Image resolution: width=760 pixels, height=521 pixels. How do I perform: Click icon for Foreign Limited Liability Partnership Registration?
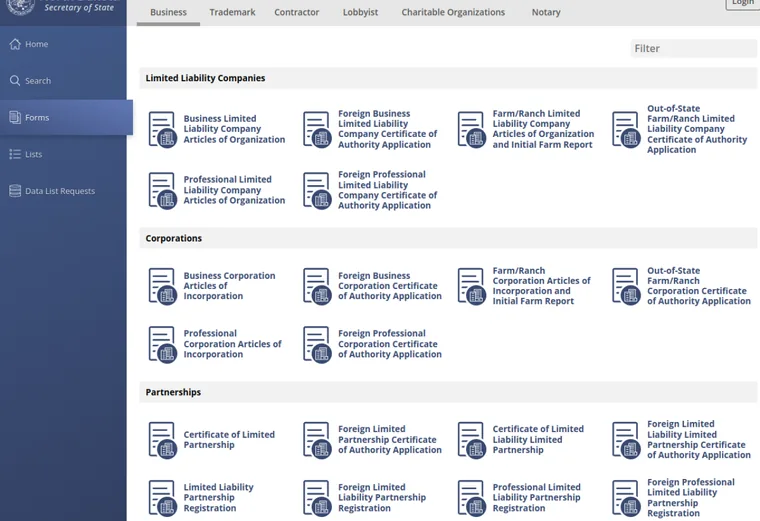click(317, 498)
